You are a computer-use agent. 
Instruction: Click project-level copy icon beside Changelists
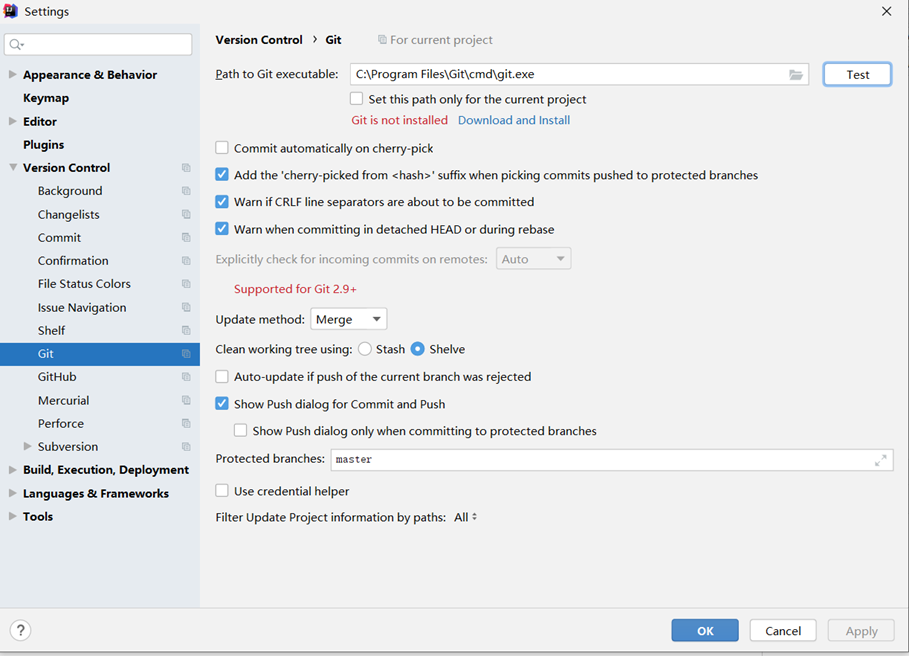coord(186,214)
